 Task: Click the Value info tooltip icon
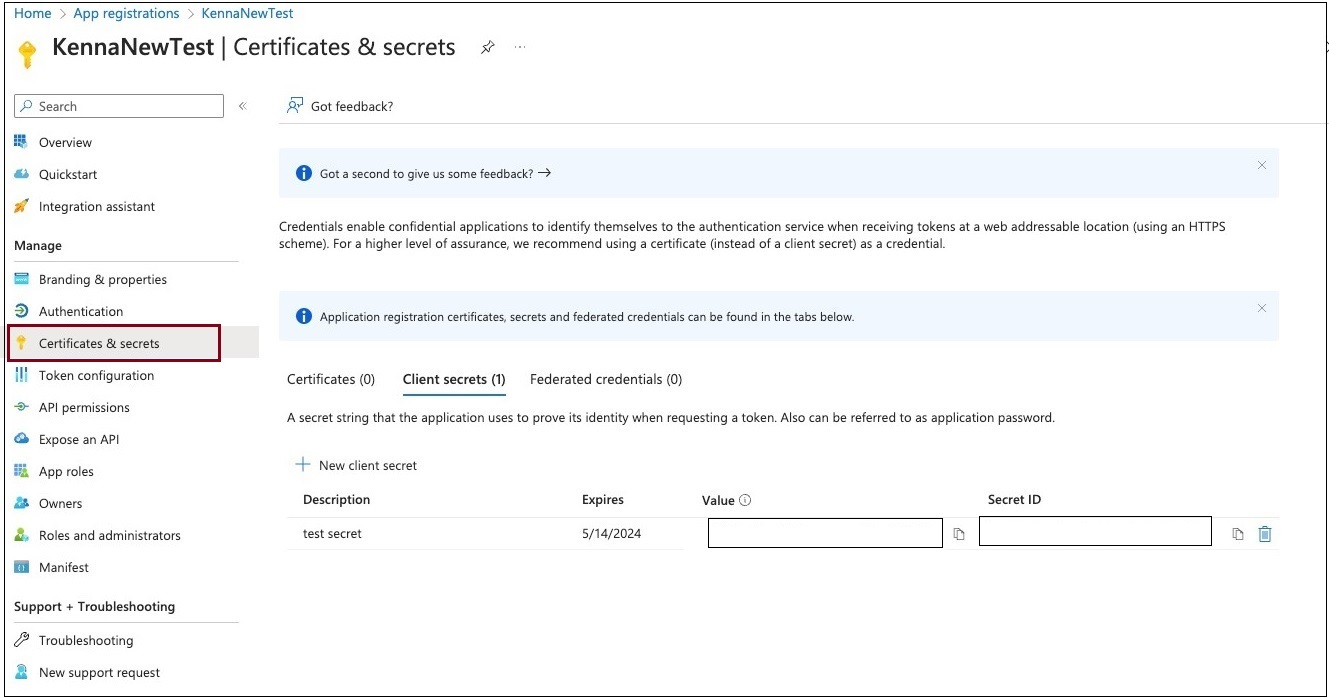745,500
